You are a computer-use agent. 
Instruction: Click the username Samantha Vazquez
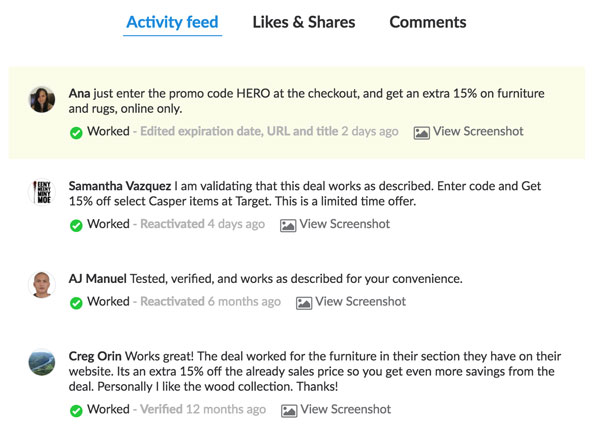[x=119, y=185]
